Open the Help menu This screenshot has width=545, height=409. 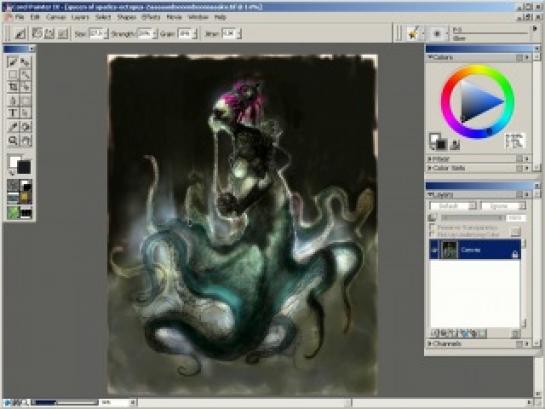[220, 17]
